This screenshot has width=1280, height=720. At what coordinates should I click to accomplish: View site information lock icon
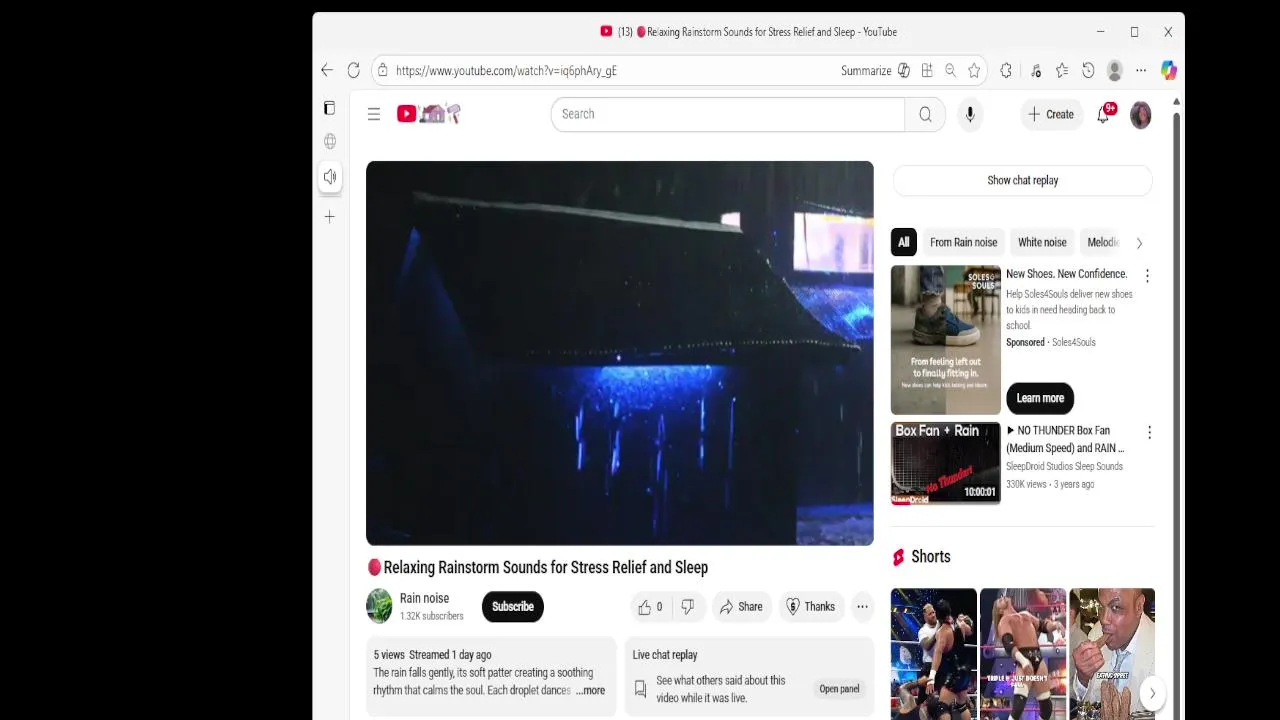click(381, 70)
